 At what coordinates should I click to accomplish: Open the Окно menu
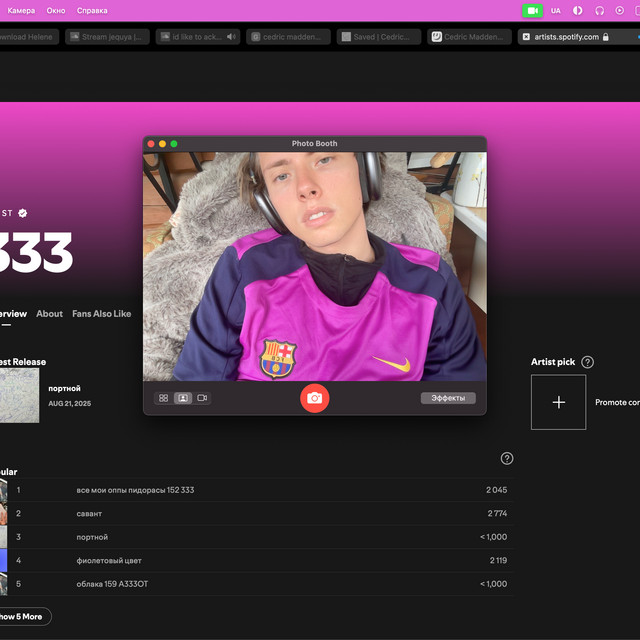click(x=56, y=10)
